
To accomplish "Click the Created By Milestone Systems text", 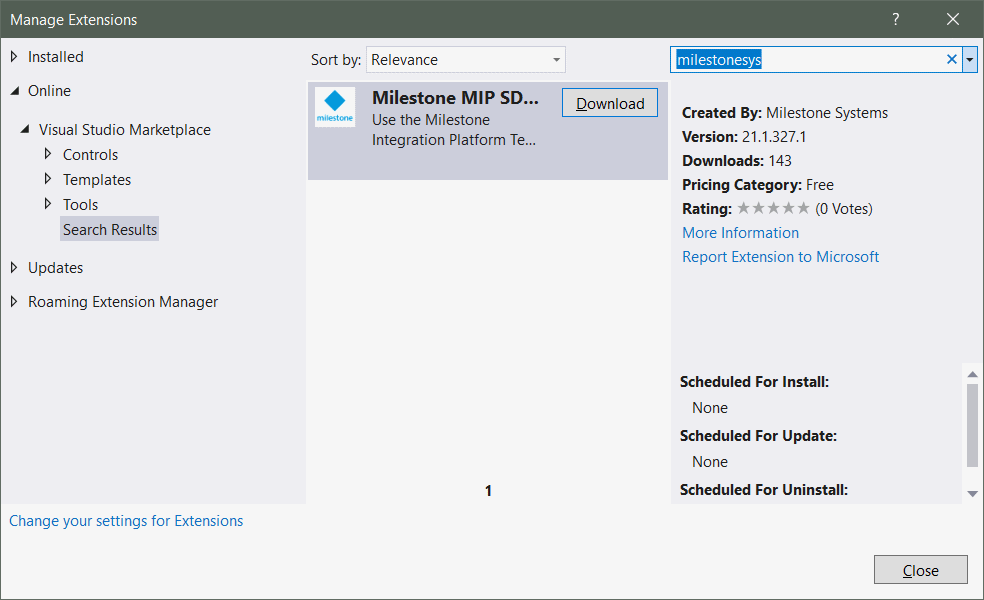I will (x=785, y=113).
